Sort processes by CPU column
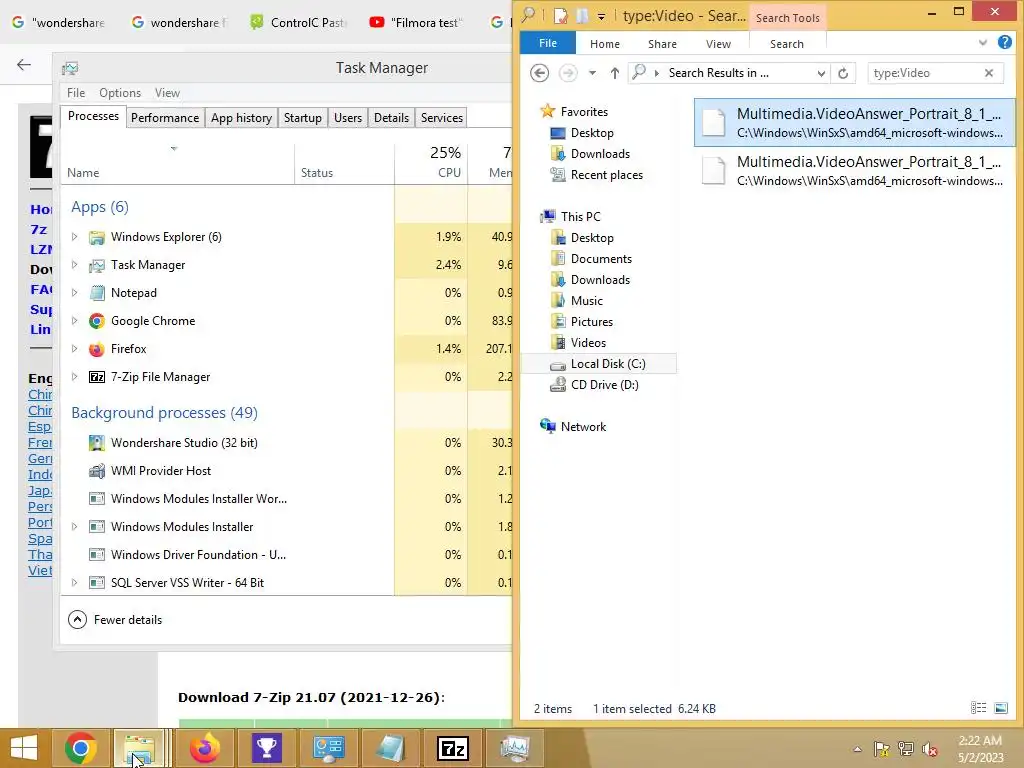Viewport: 1024px width, 768px height. pyautogui.click(x=432, y=162)
